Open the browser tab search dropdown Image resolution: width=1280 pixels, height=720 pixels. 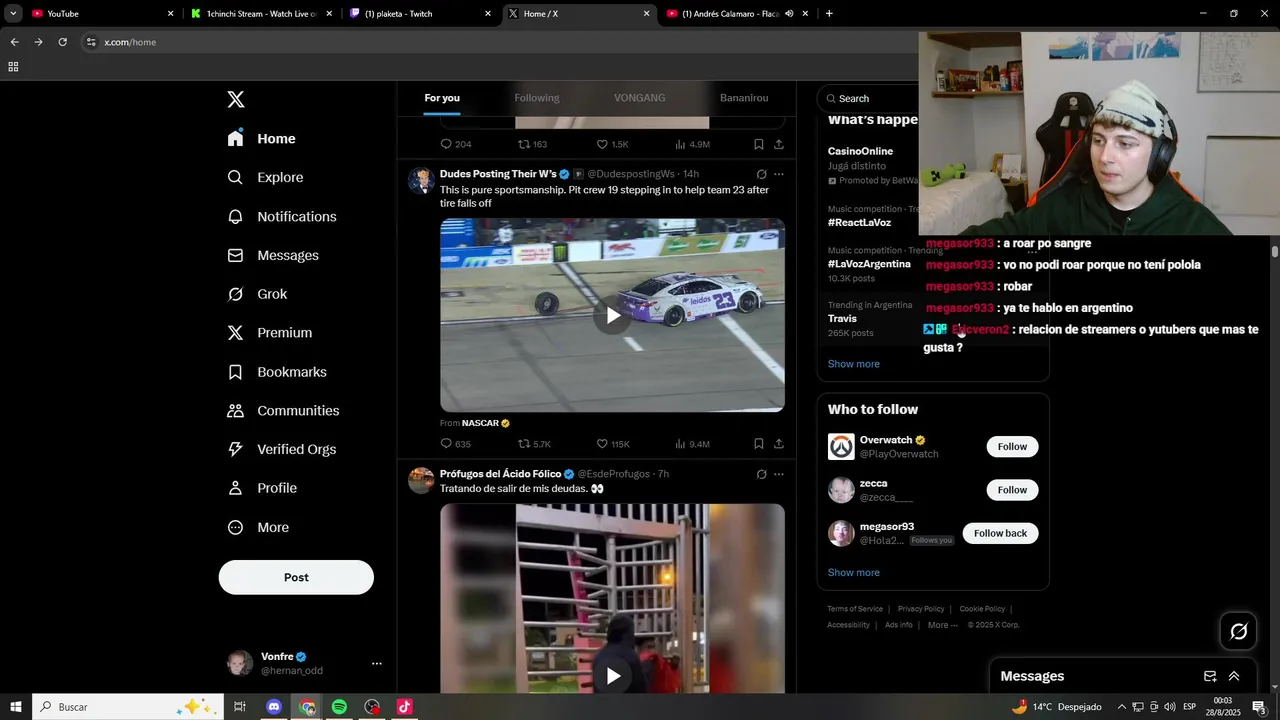point(13,14)
